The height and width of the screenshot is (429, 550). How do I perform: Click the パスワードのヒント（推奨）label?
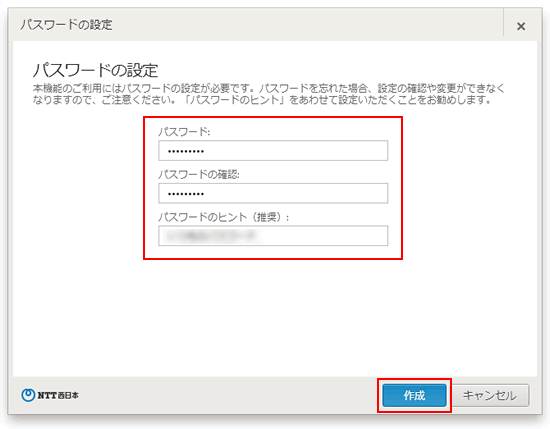click(224, 217)
